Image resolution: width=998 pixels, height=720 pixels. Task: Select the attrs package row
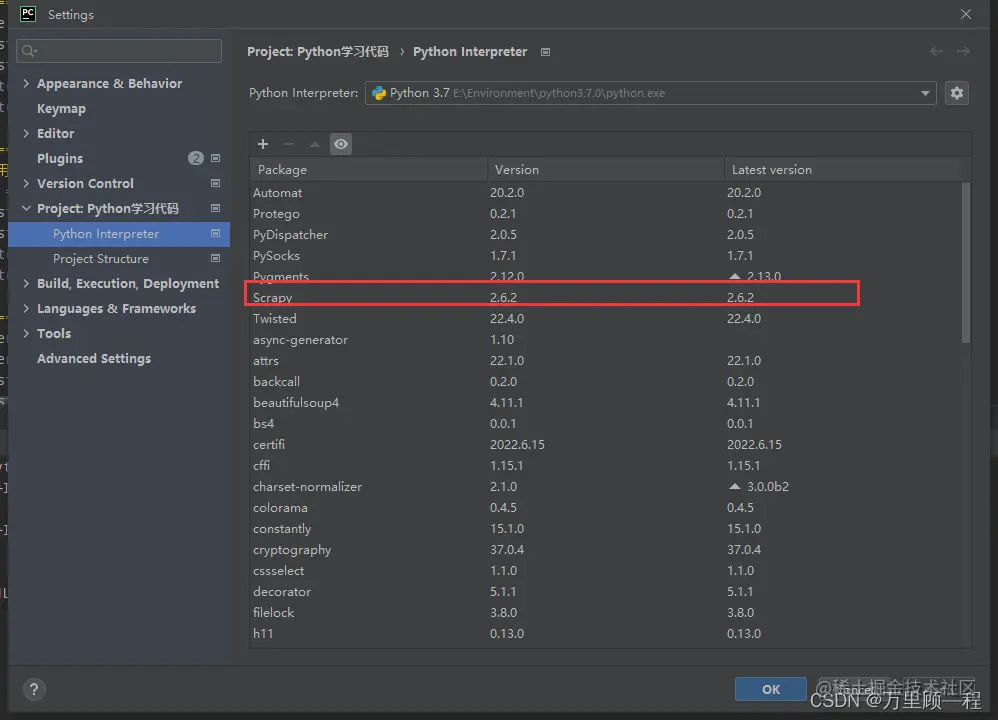605,360
